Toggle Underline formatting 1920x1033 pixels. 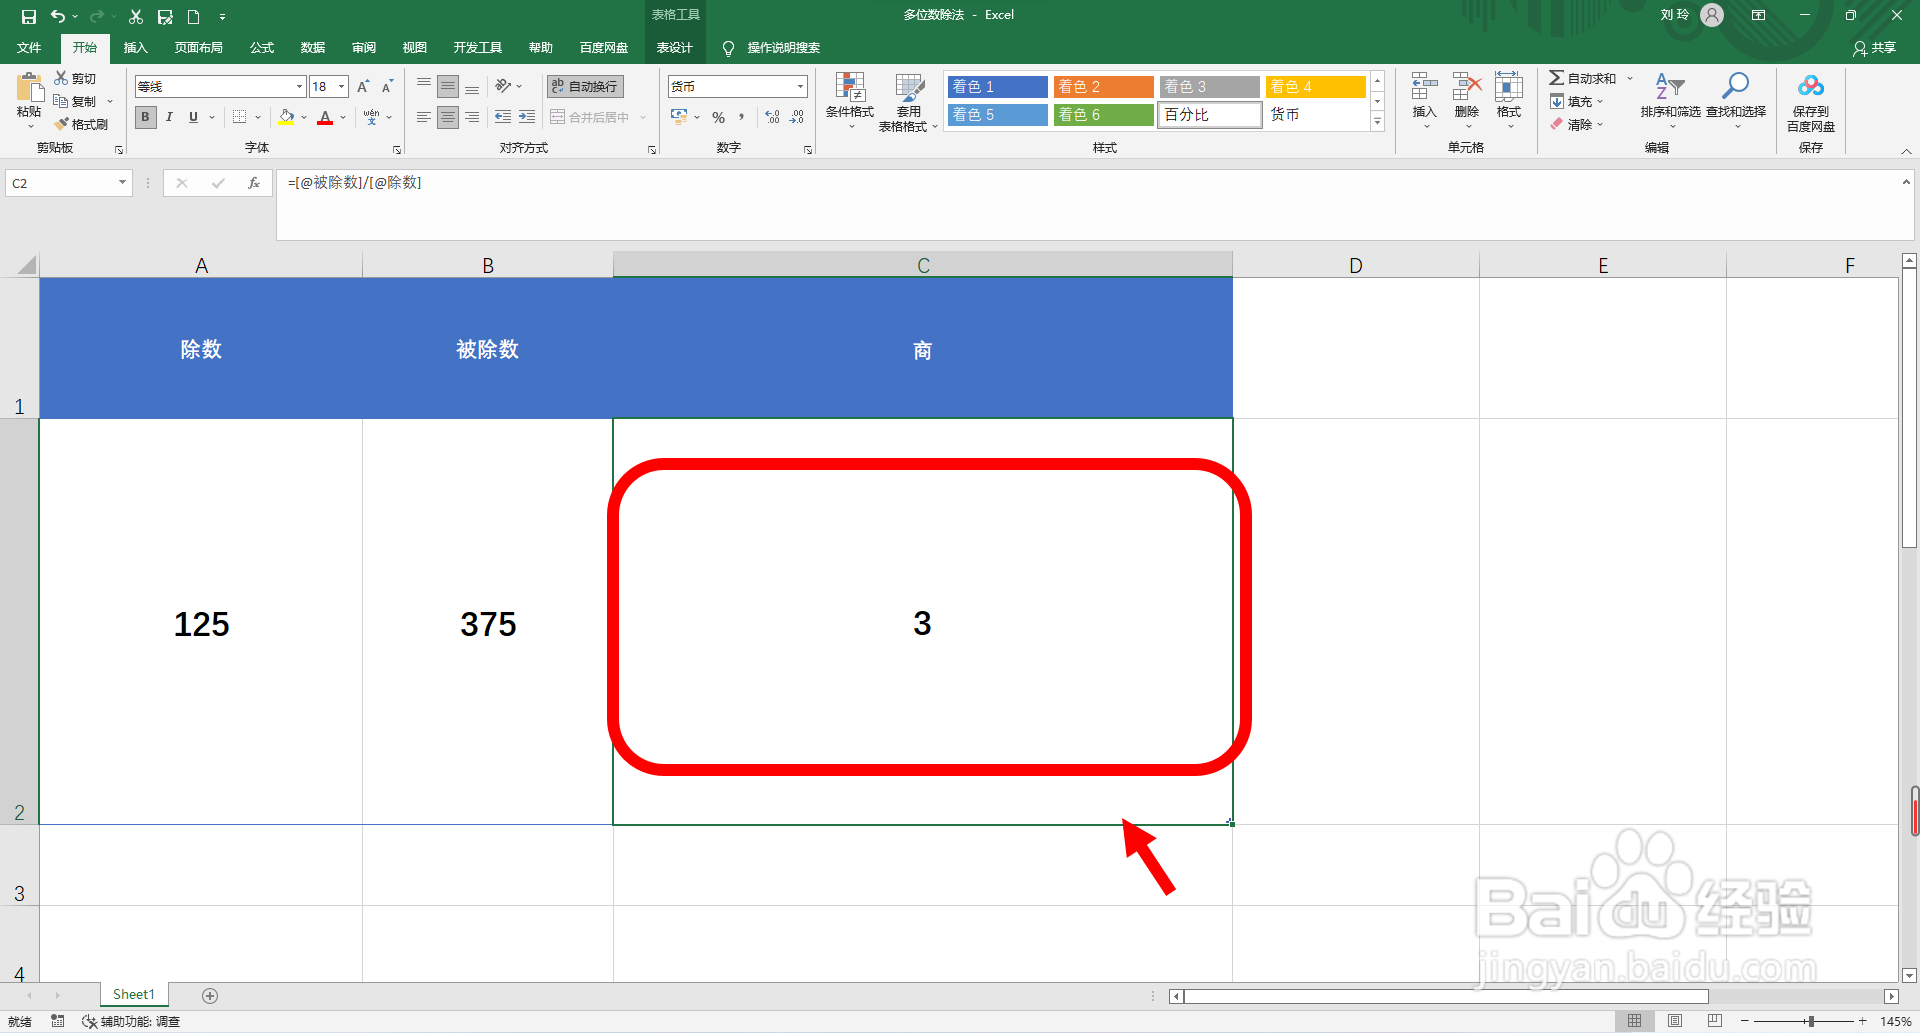(193, 117)
